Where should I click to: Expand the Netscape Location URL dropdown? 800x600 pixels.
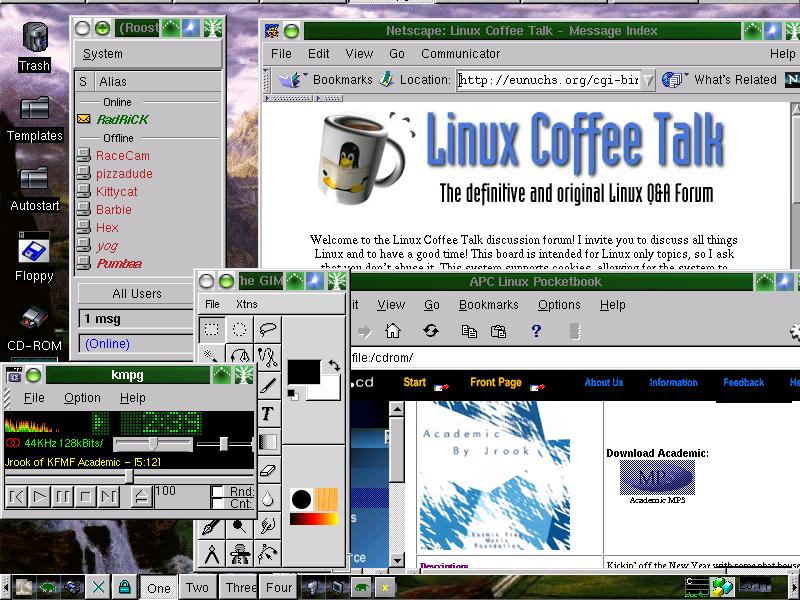pos(648,80)
